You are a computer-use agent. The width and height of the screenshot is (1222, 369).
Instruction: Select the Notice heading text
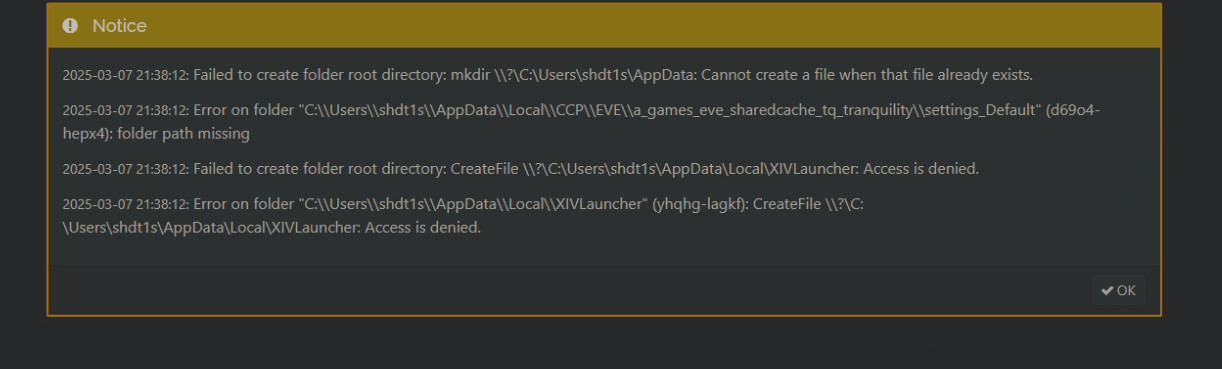pos(119,26)
